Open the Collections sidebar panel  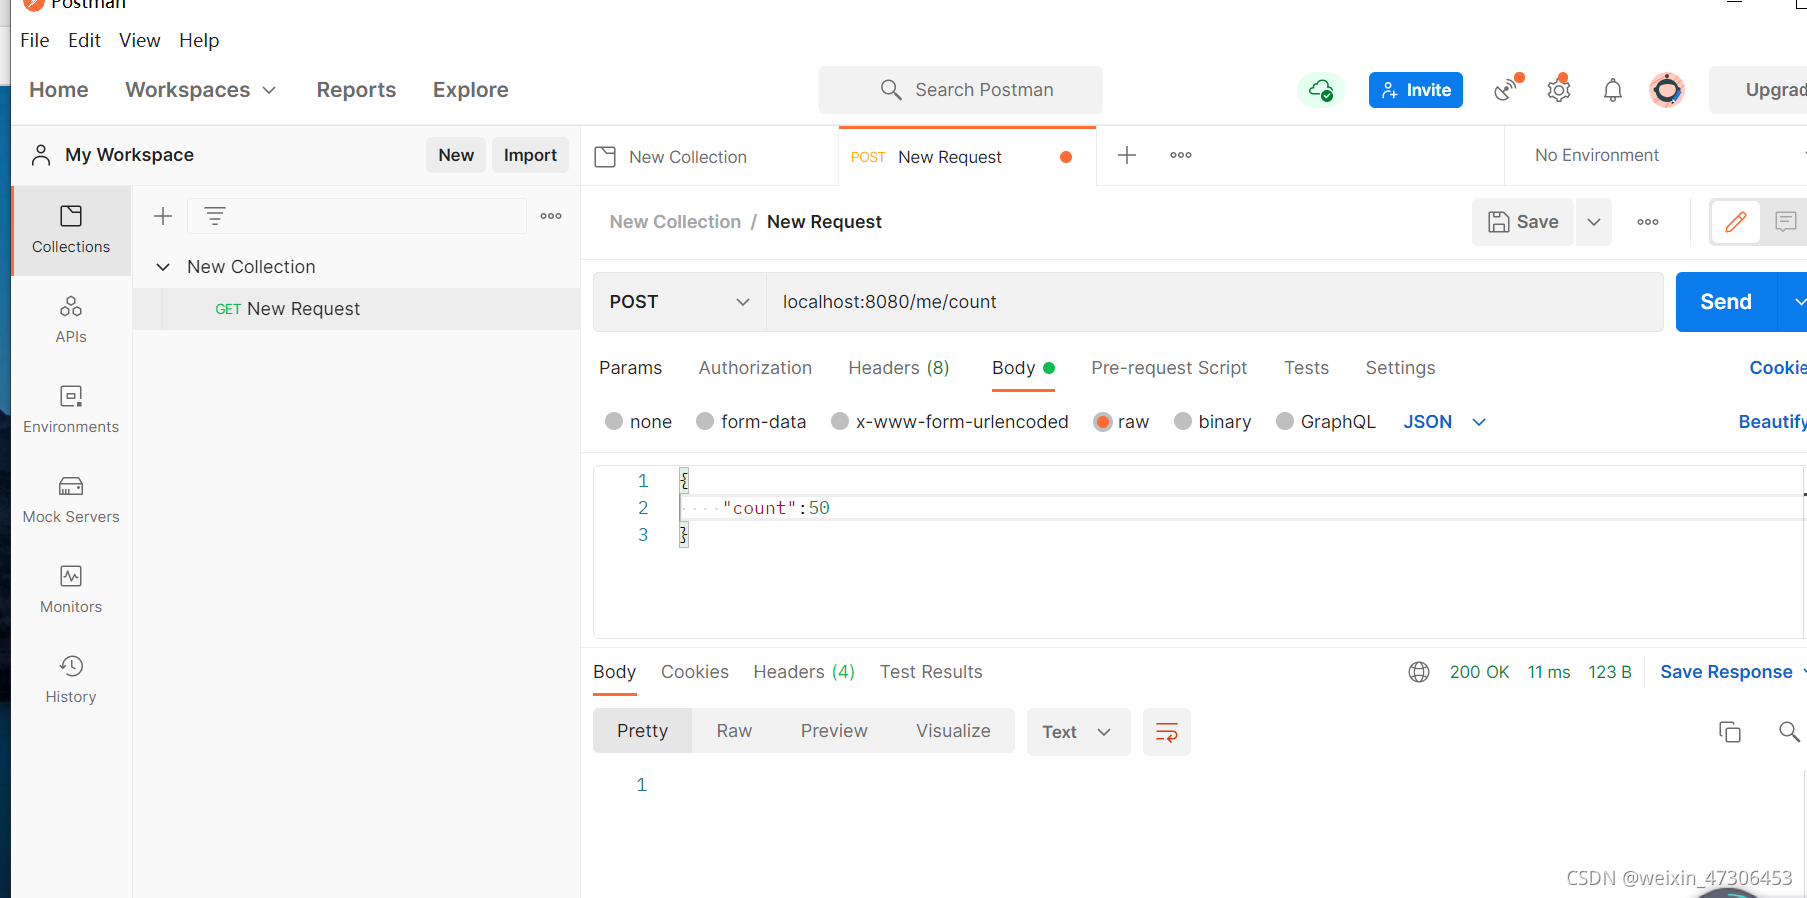click(x=71, y=230)
